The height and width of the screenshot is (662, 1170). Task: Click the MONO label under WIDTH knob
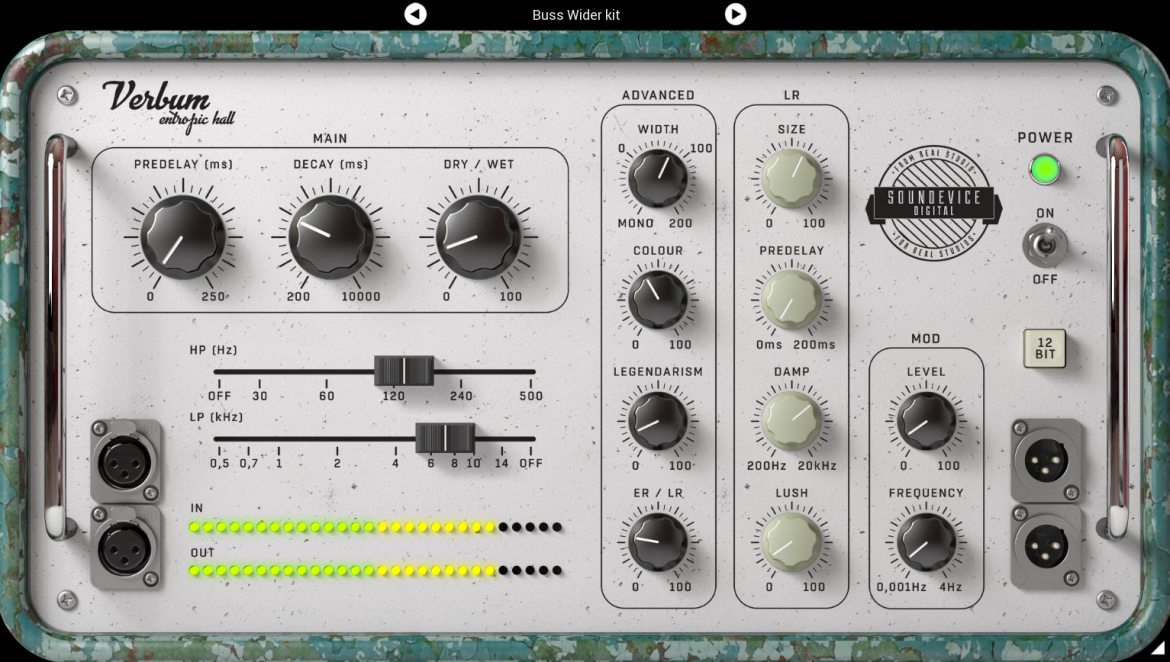click(x=636, y=223)
